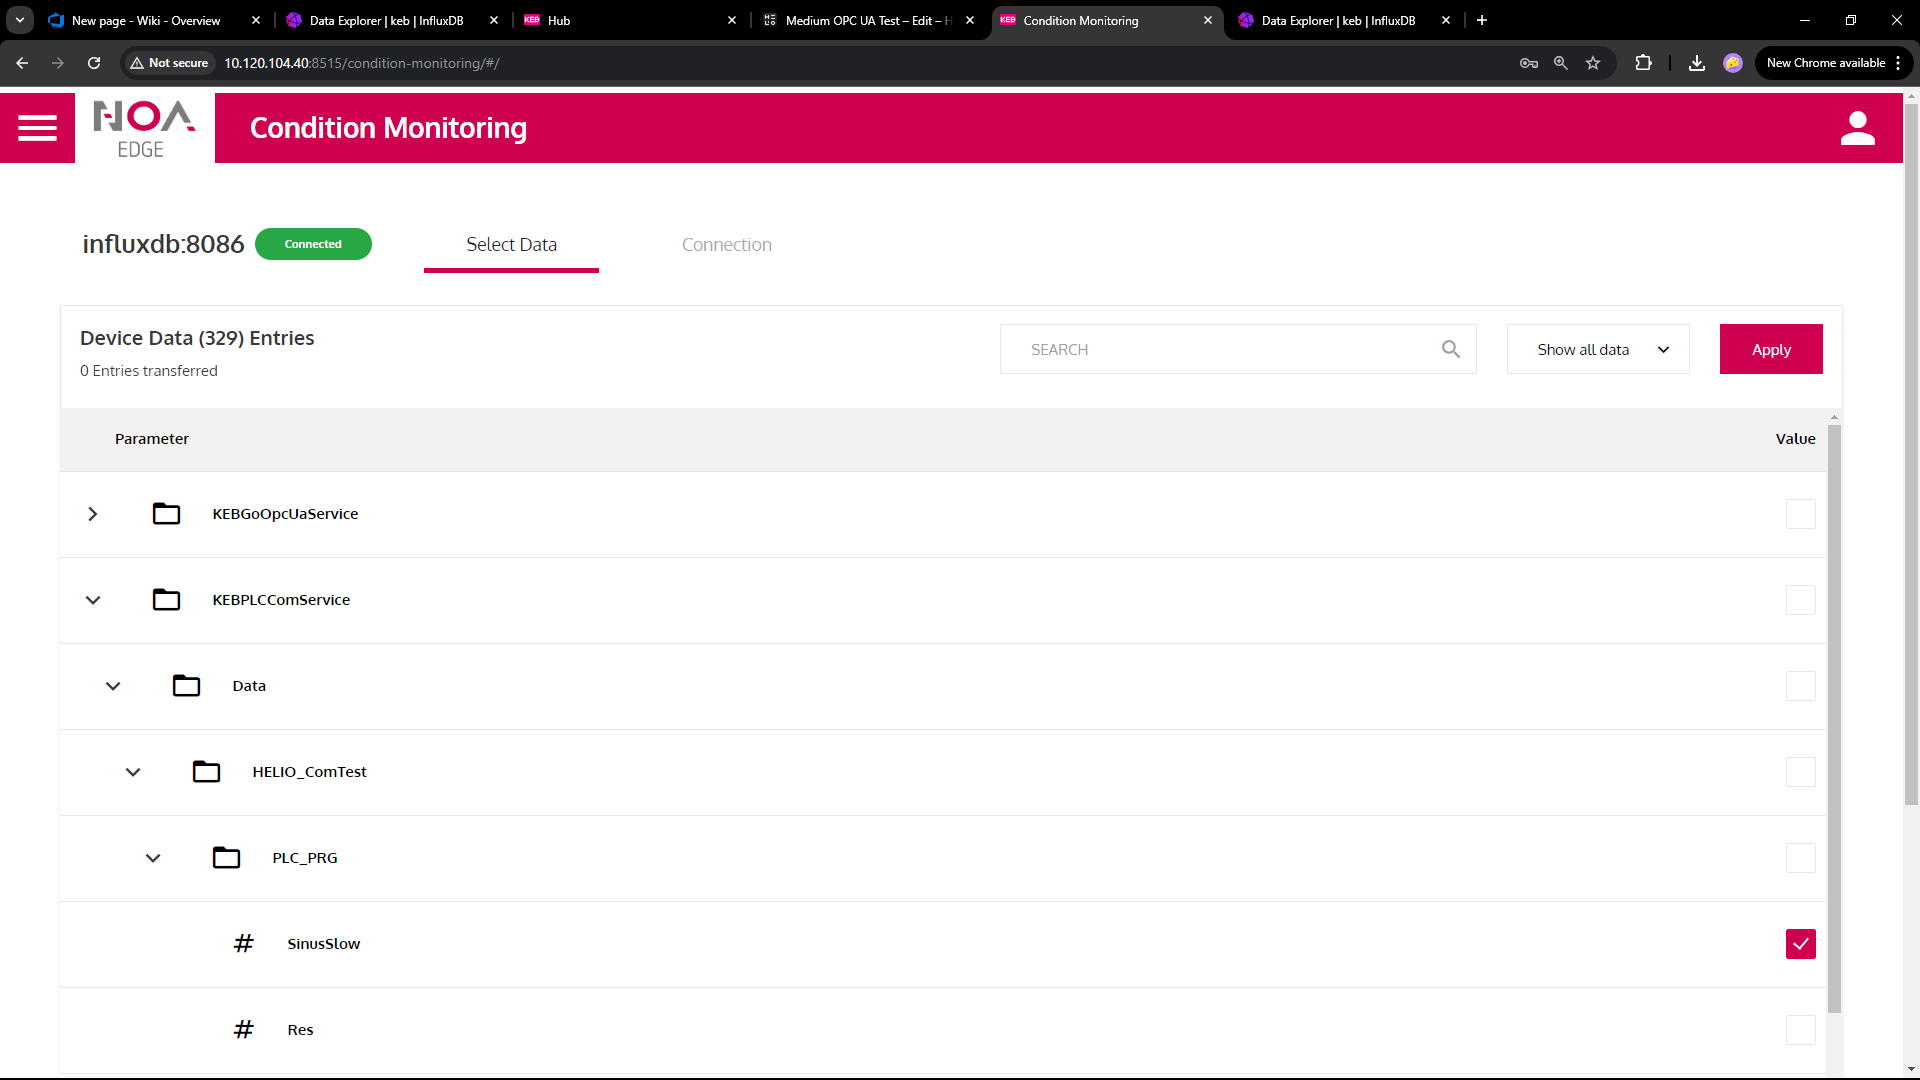Screen dimensions: 1920x1080
Task: Bookmark page with the star icon
Action: 1593,63
